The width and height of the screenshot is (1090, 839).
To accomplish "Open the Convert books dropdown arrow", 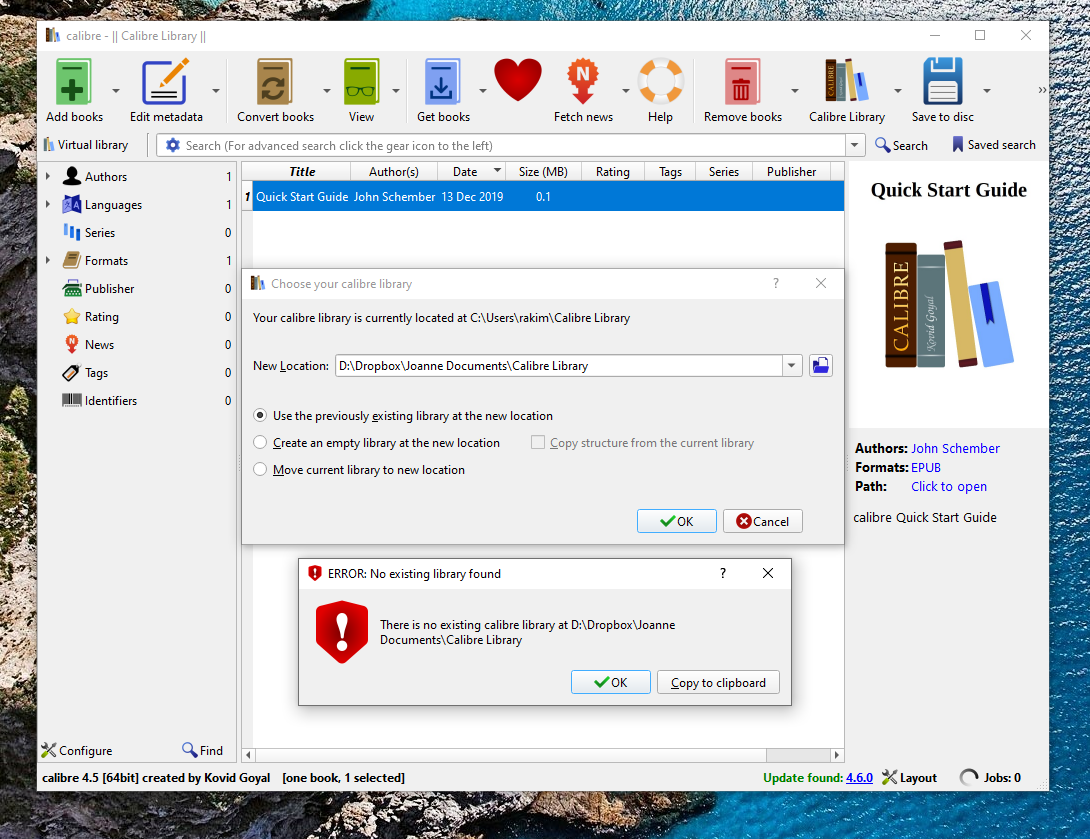I will [x=327, y=91].
